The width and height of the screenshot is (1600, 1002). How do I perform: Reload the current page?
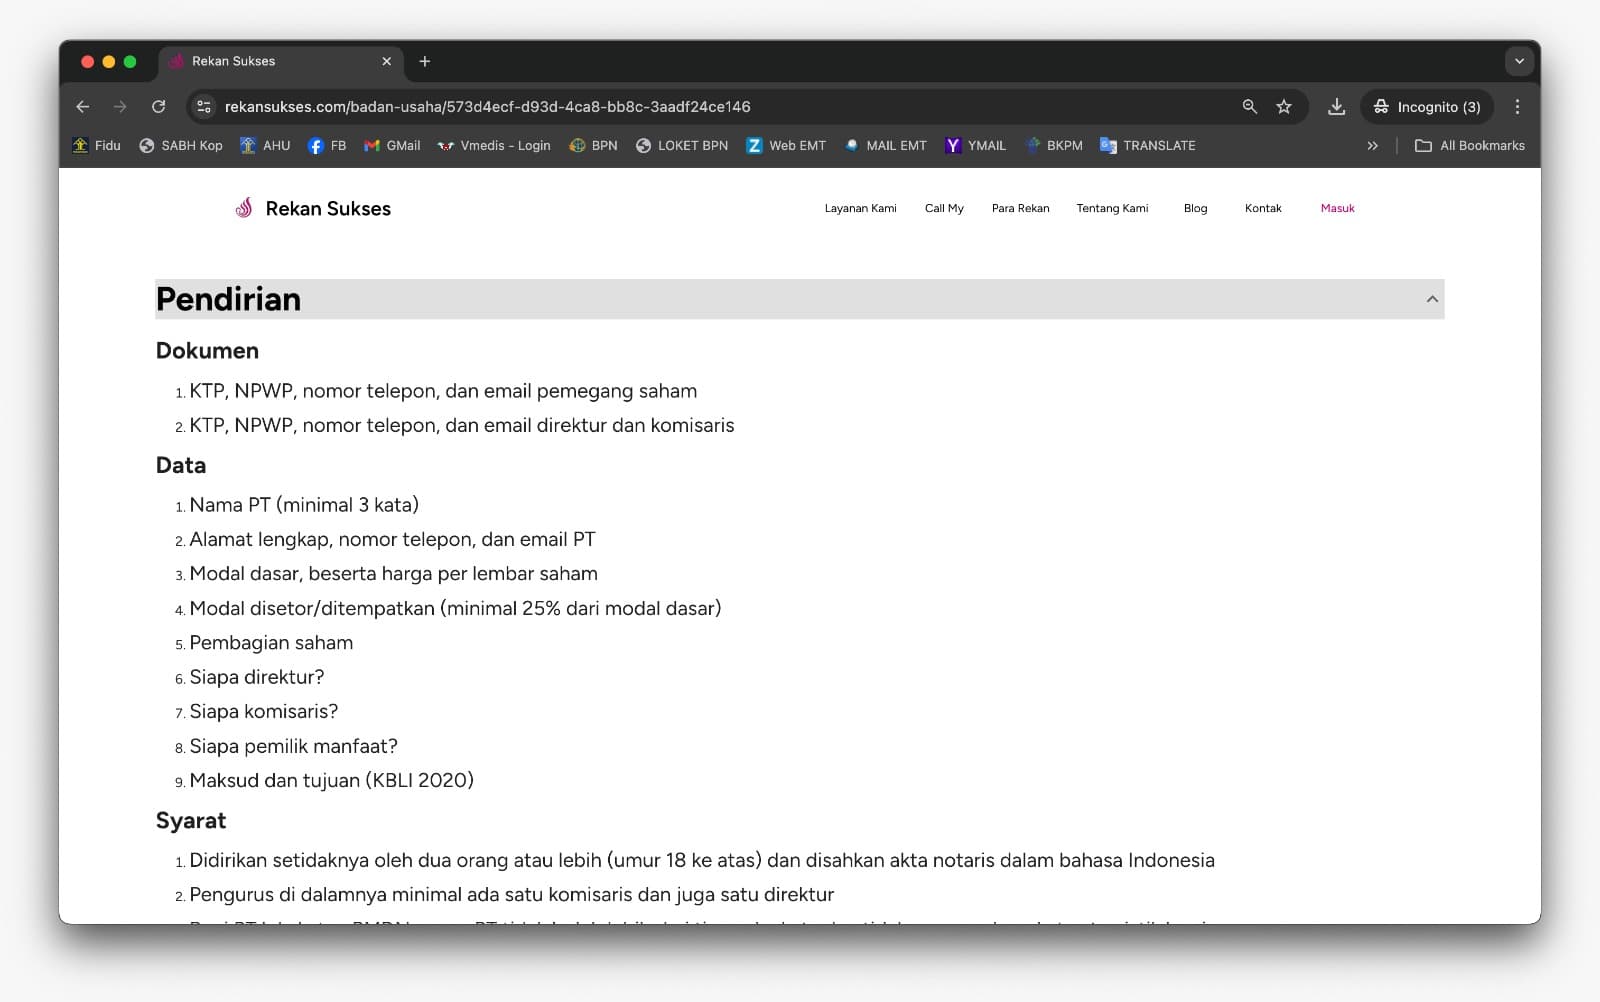(158, 107)
